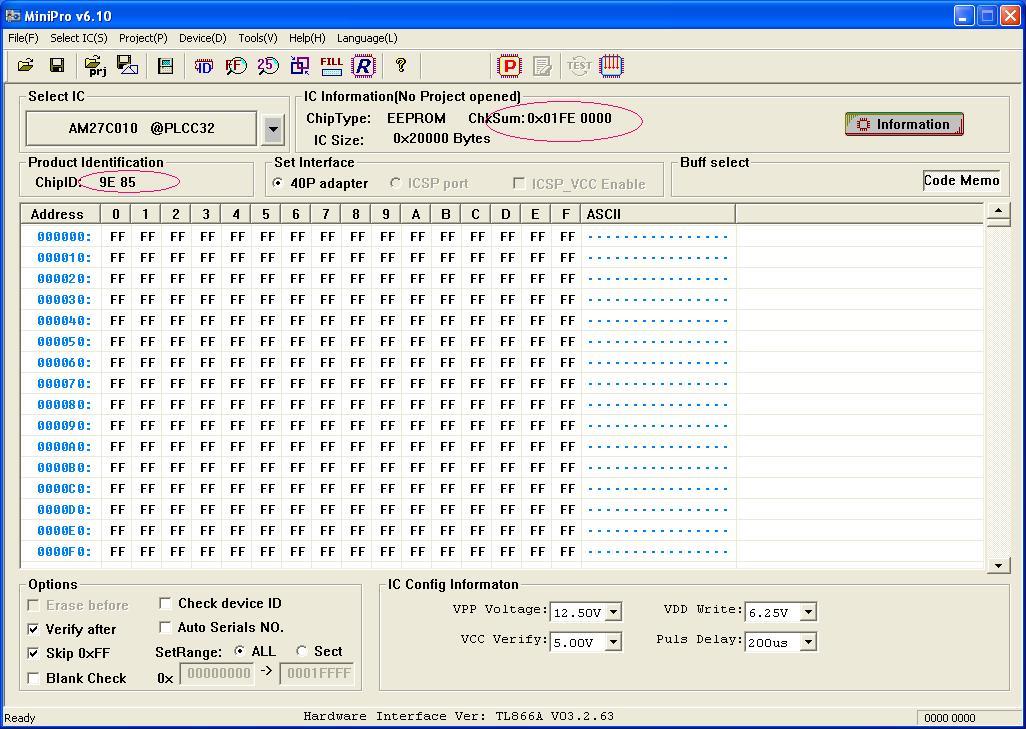Open the Language(L) menu
This screenshot has width=1026, height=729.
click(366, 38)
